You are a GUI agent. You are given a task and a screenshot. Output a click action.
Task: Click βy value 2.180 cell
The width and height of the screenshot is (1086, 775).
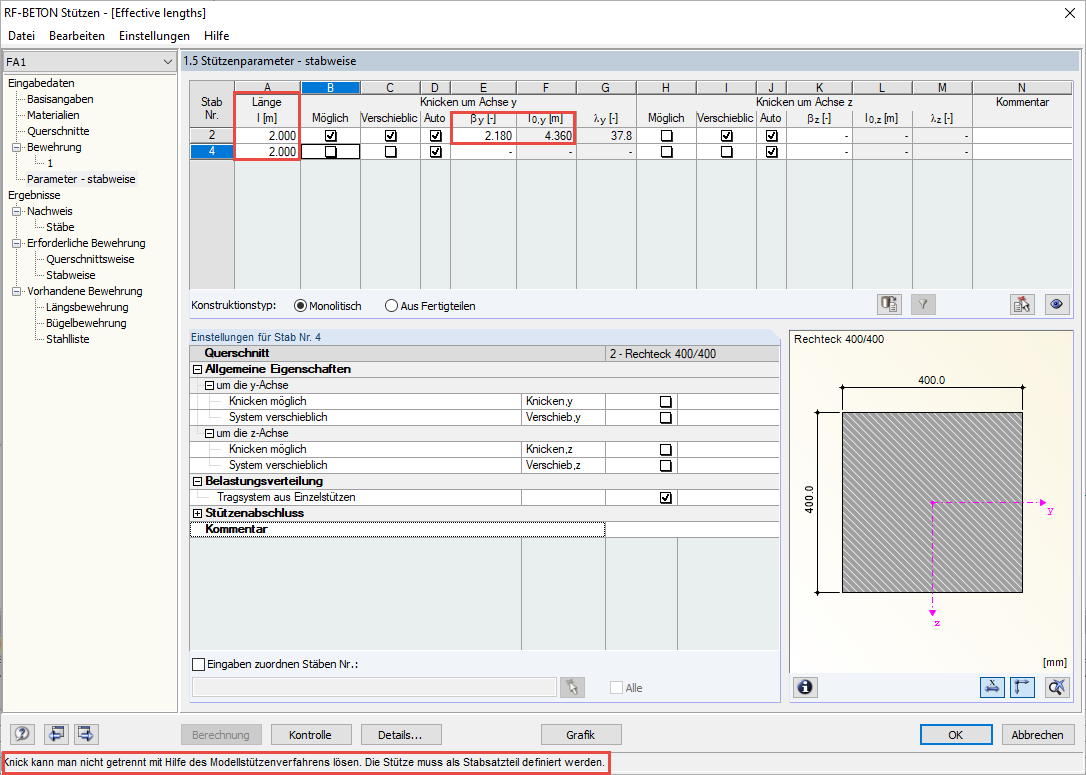point(483,136)
